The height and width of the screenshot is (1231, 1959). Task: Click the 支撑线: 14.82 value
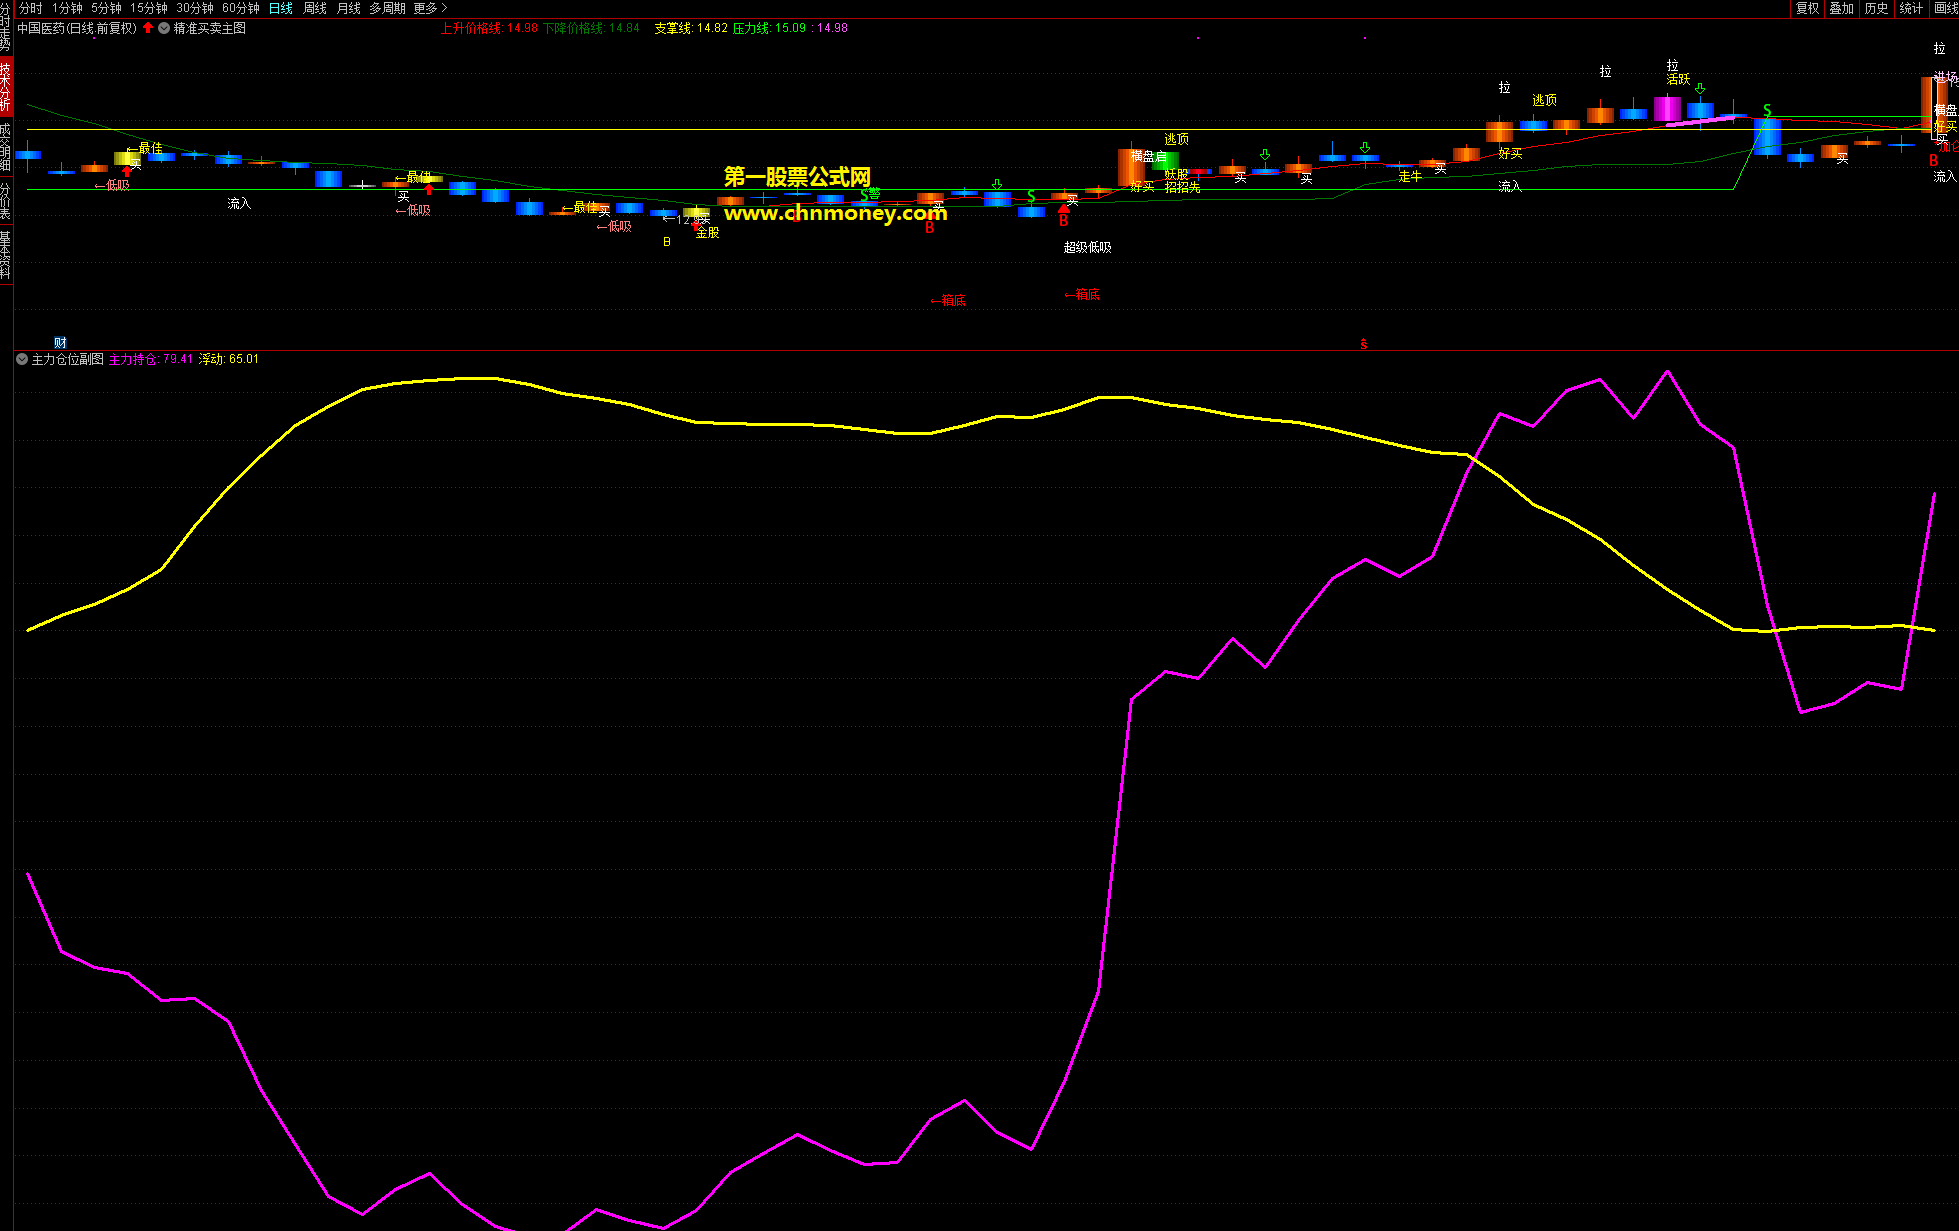(691, 28)
